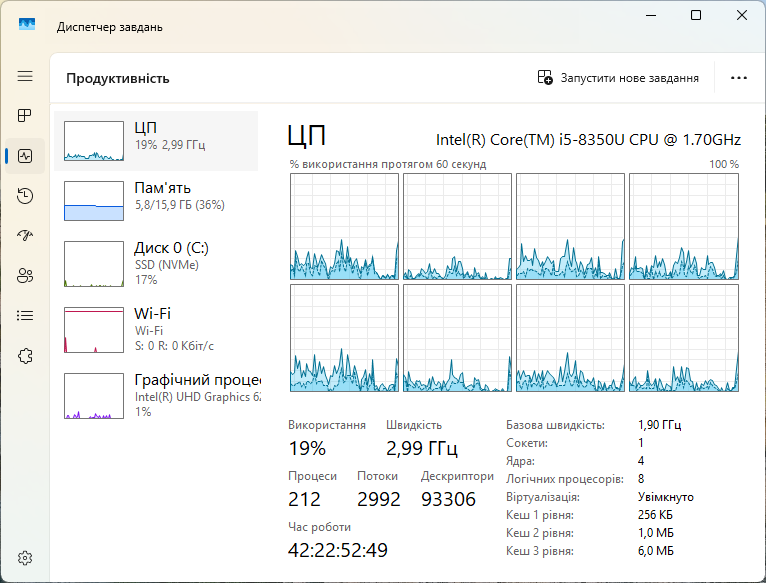Image resolution: width=766 pixels, height=583 pixels.
Task: Open the Services puzzle-piece icon
Action: [x=25, y=356]
